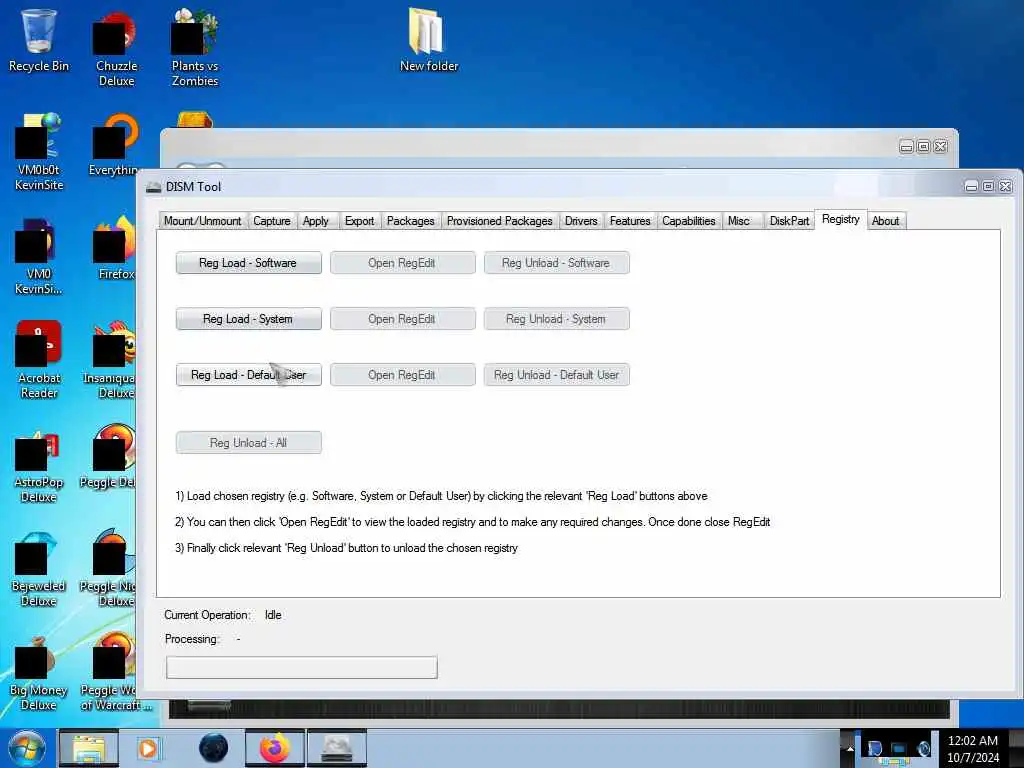Click Open RegEdit in the System row

[402, 319]
